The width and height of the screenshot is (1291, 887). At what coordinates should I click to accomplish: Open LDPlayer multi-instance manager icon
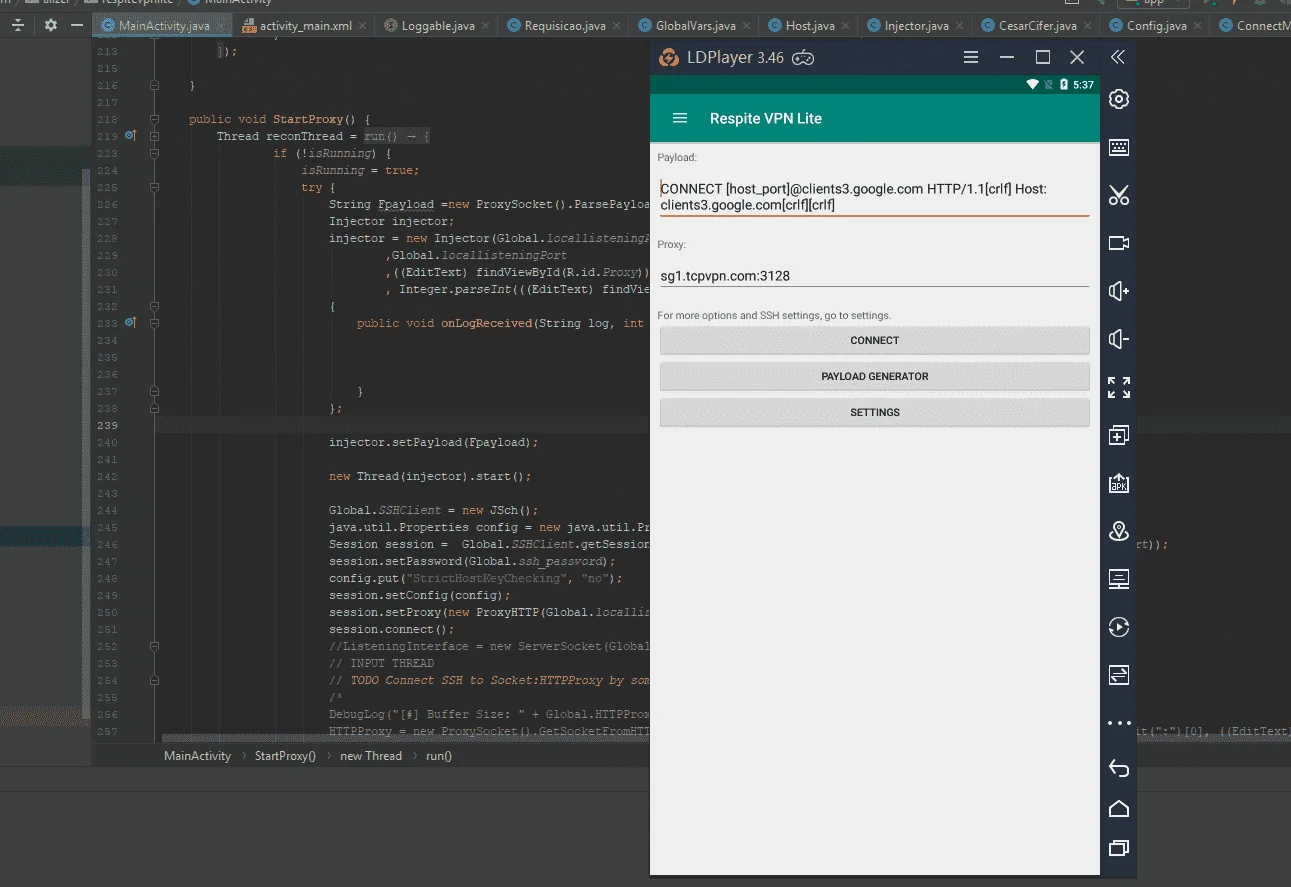pos(1119,435)
